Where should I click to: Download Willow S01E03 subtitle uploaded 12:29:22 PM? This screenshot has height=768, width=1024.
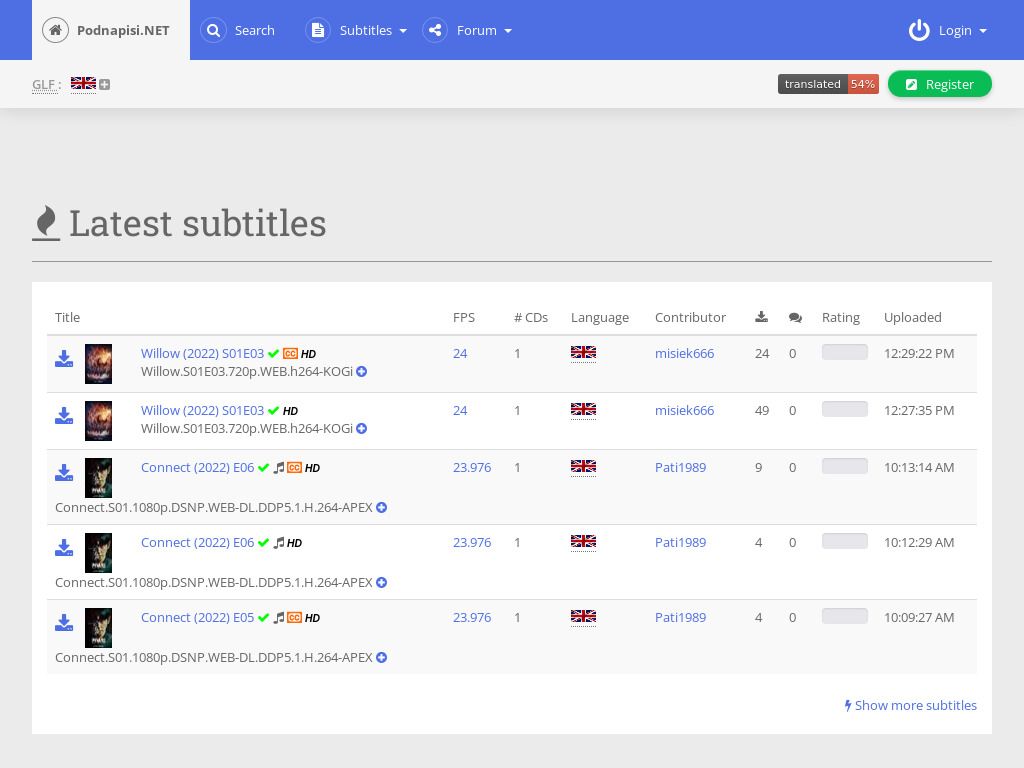(x=64, y=359)
